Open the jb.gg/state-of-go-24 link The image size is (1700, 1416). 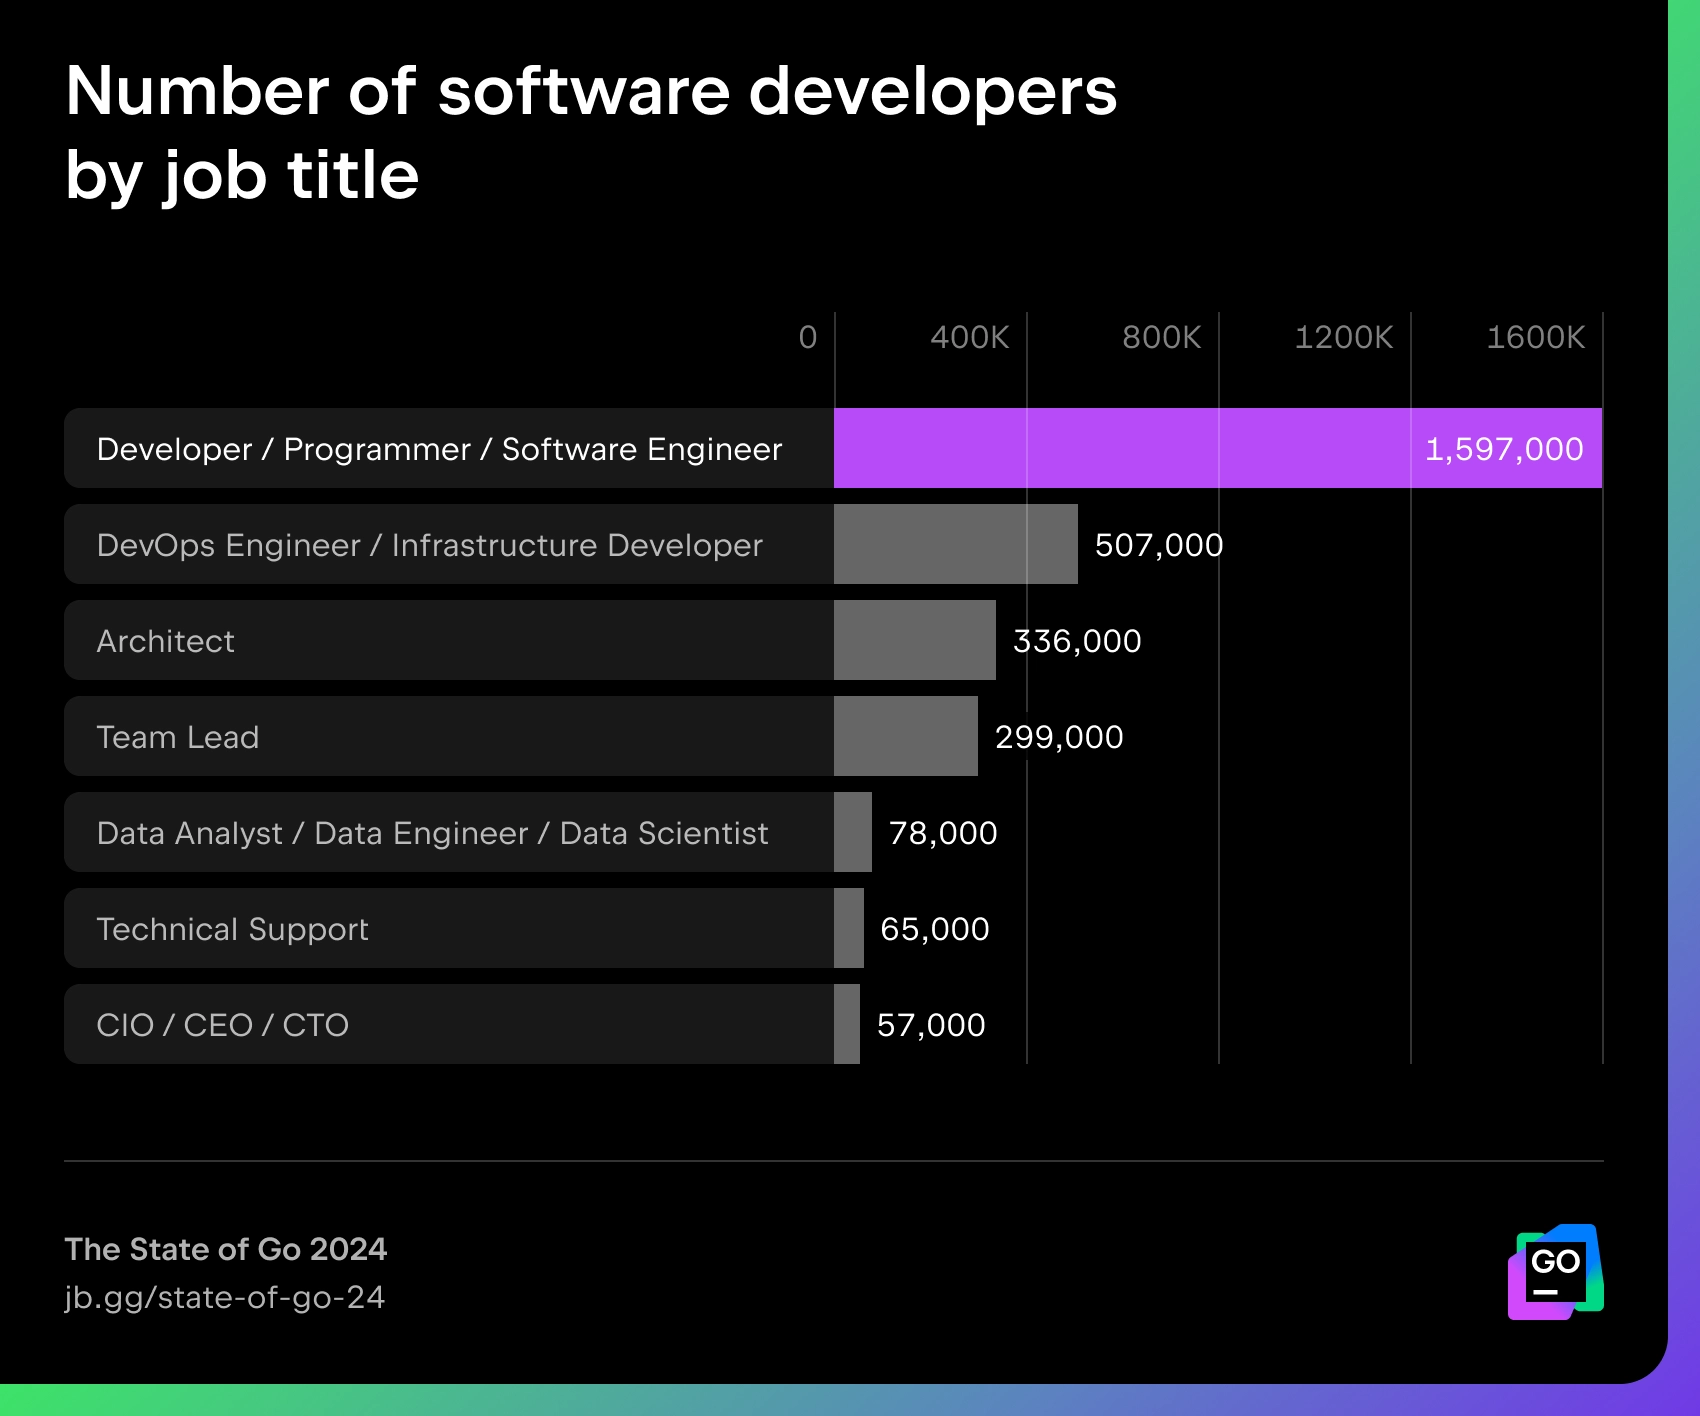click(225, 1297)
